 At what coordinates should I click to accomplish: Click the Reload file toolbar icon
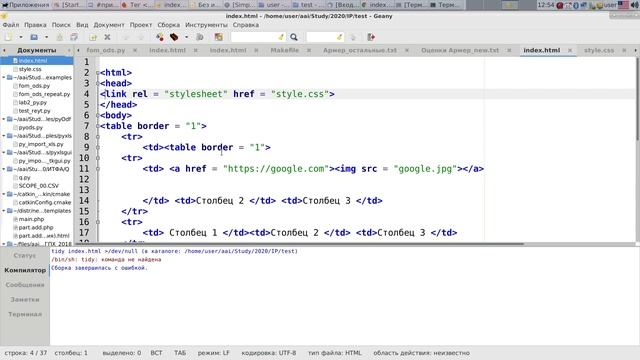click(93, 37)
